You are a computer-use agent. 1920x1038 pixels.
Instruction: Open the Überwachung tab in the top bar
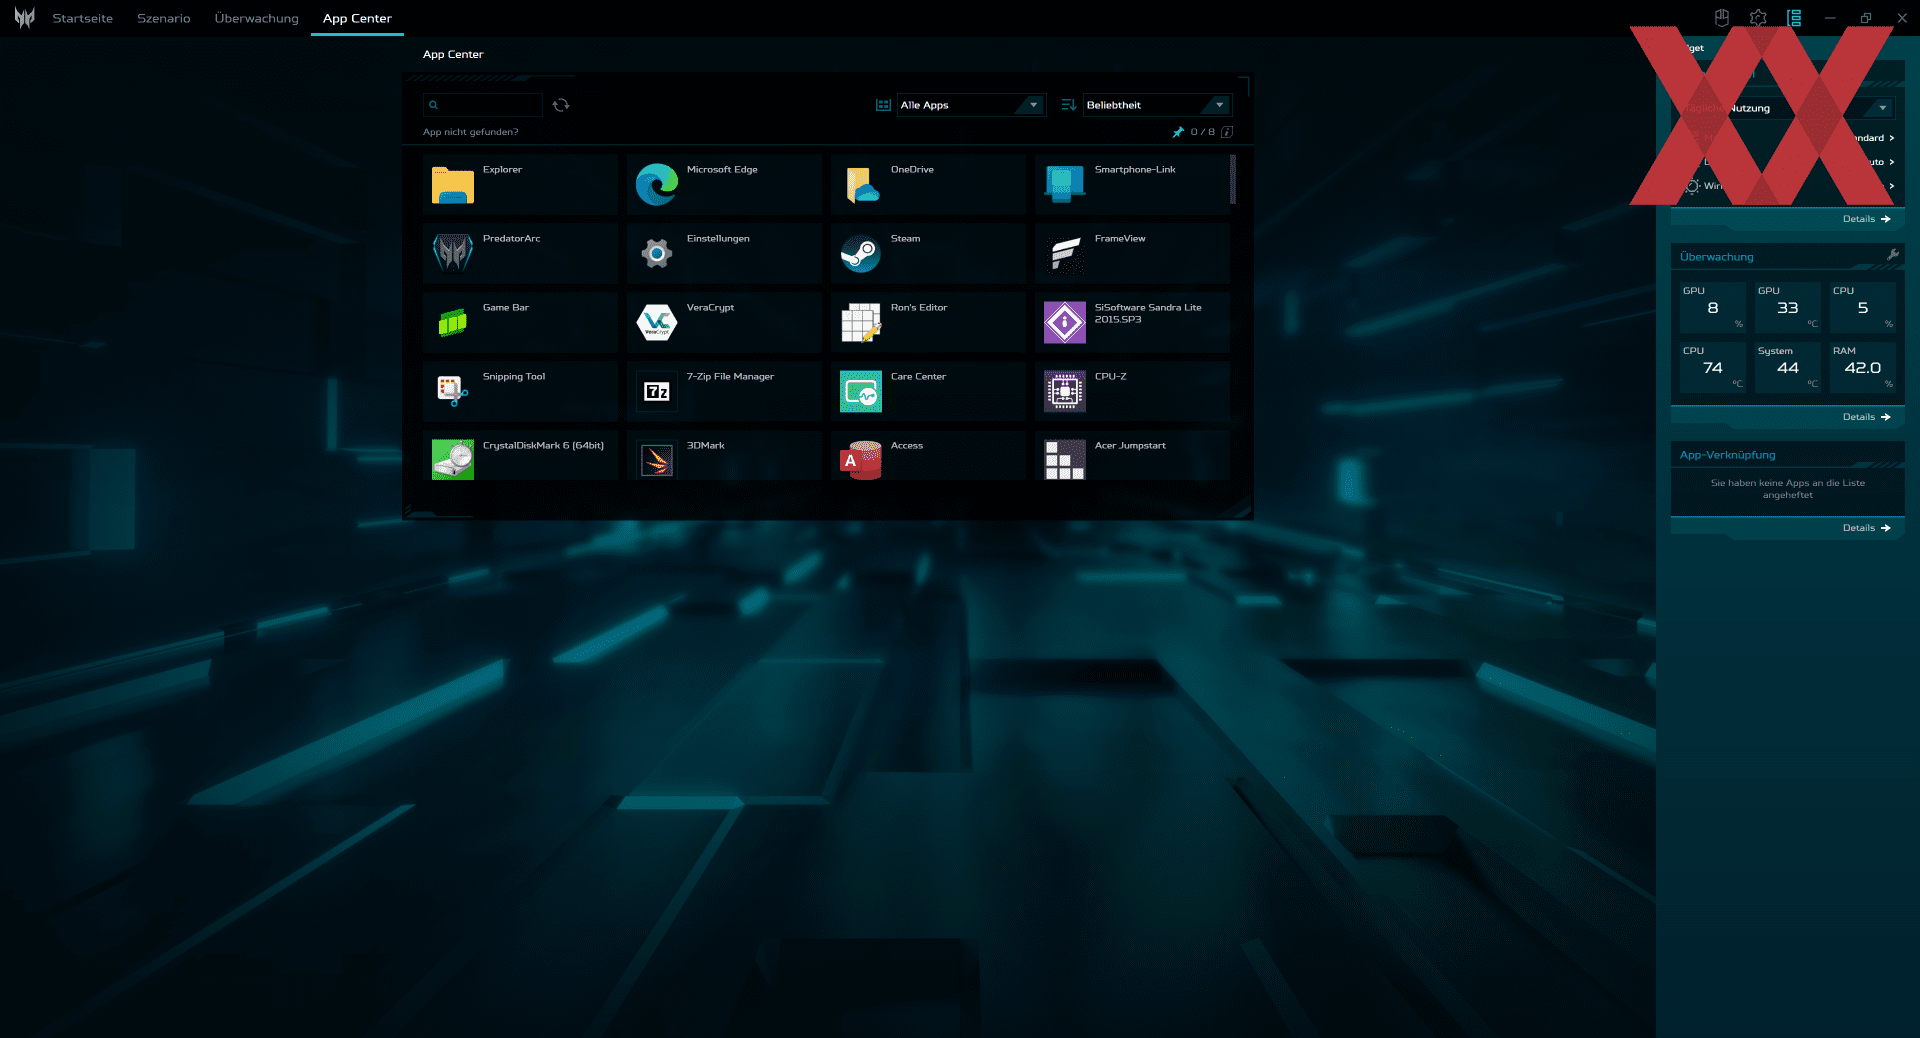[x=257, y=19]
